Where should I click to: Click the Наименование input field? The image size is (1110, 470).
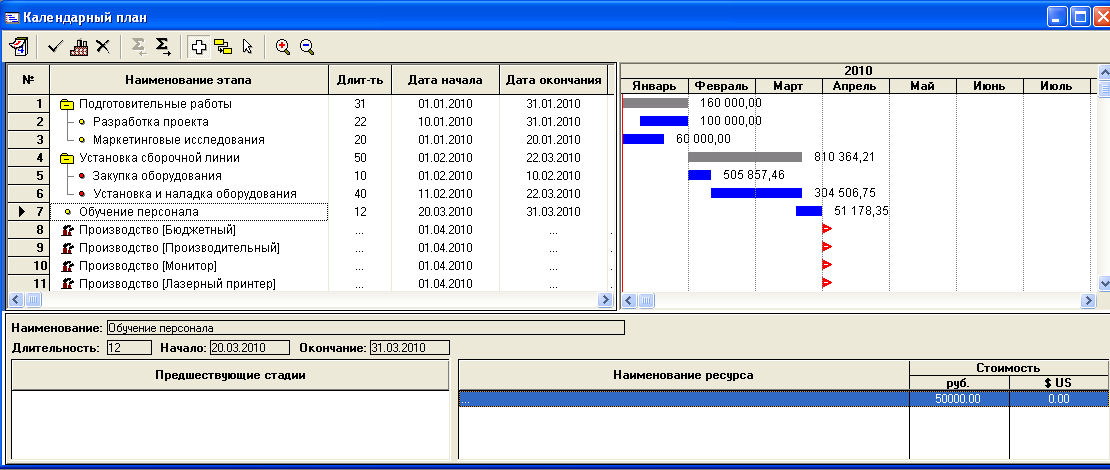(365, 328)
